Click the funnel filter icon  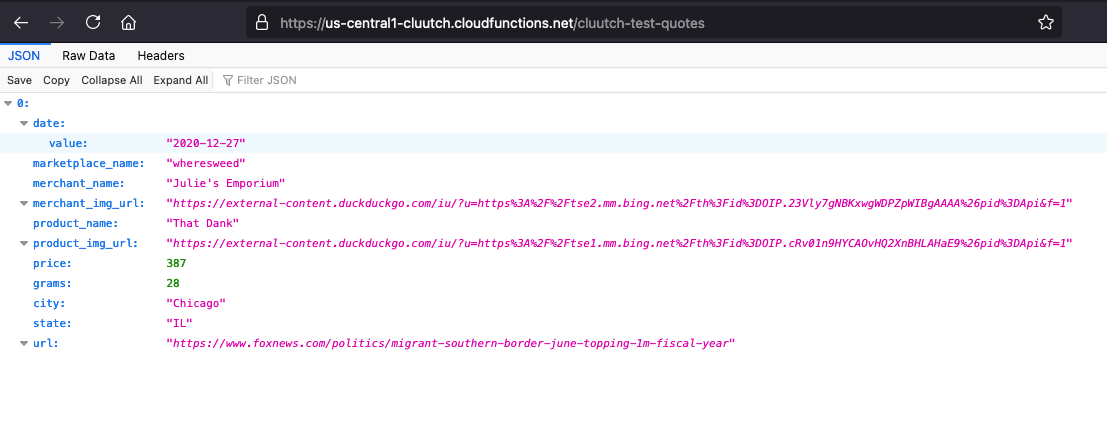tap(227, 81)
